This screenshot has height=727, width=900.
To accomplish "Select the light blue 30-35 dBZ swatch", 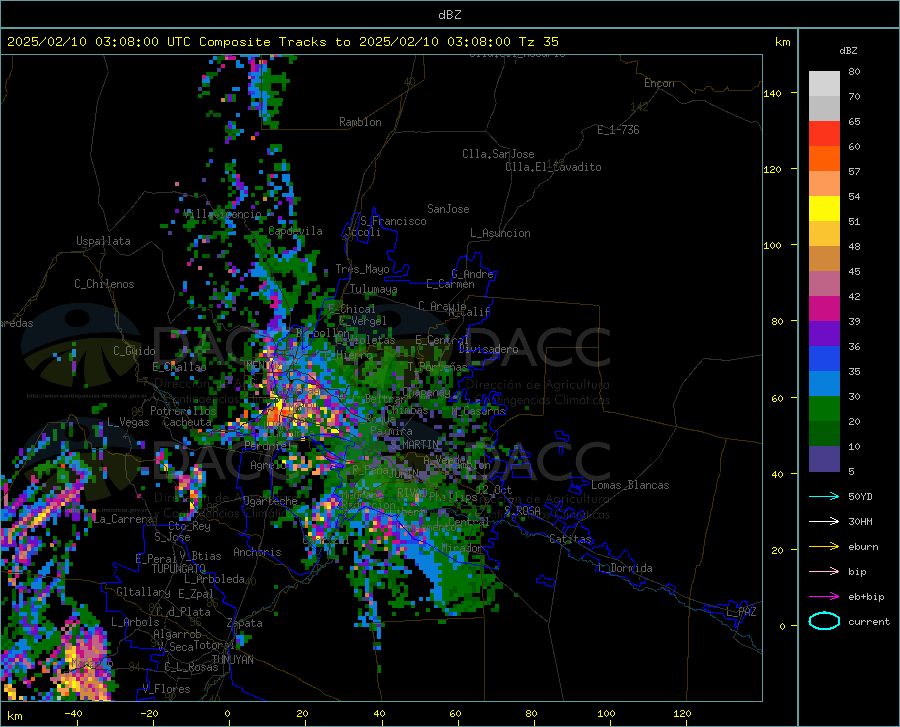I will coord(824,384).
